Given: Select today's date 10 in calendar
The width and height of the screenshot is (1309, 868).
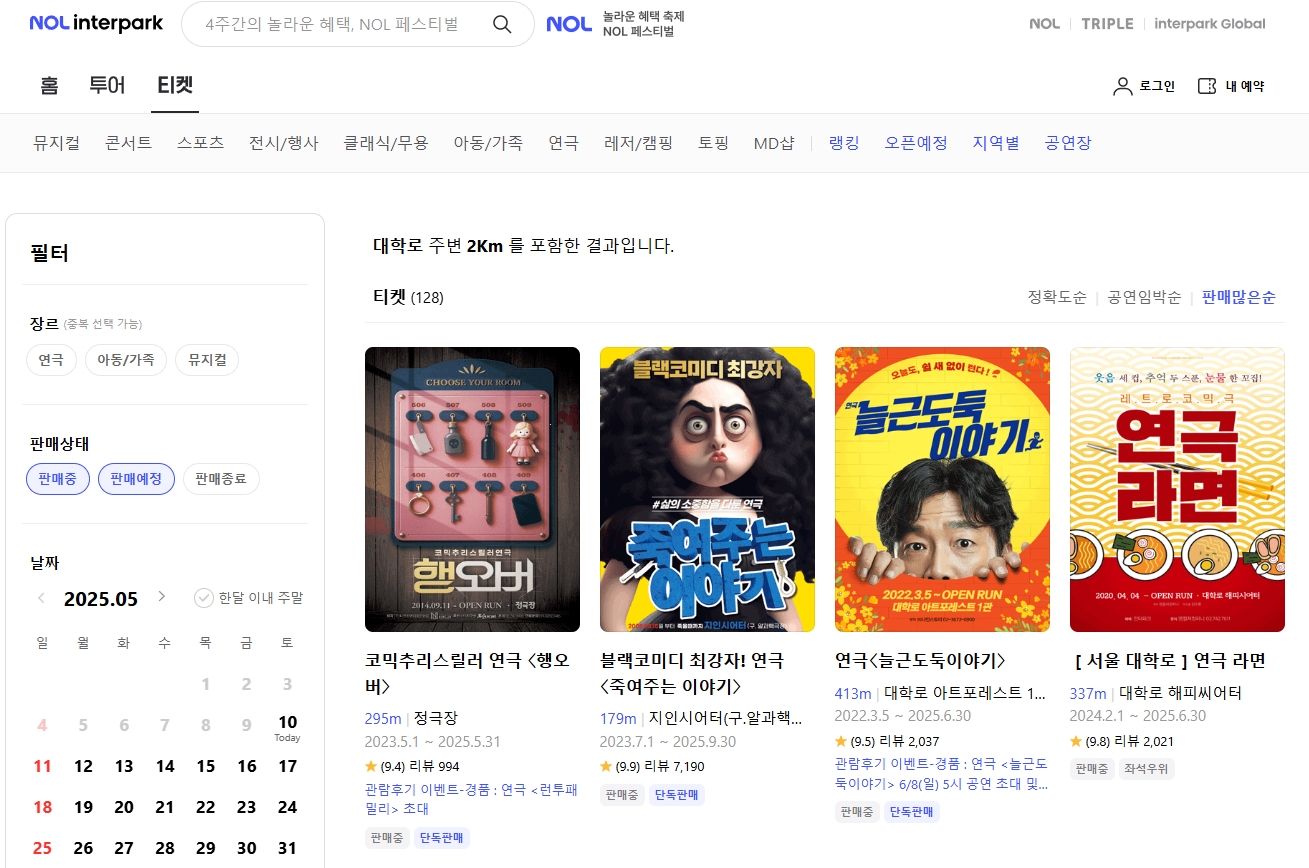Looking at the screenshot, I should (287, 722).
